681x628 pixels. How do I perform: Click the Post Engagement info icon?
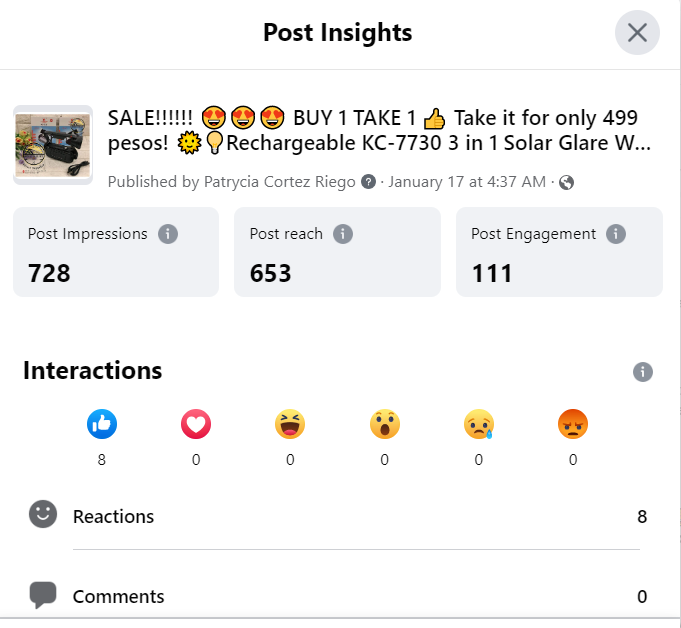[x=616, y=234]
